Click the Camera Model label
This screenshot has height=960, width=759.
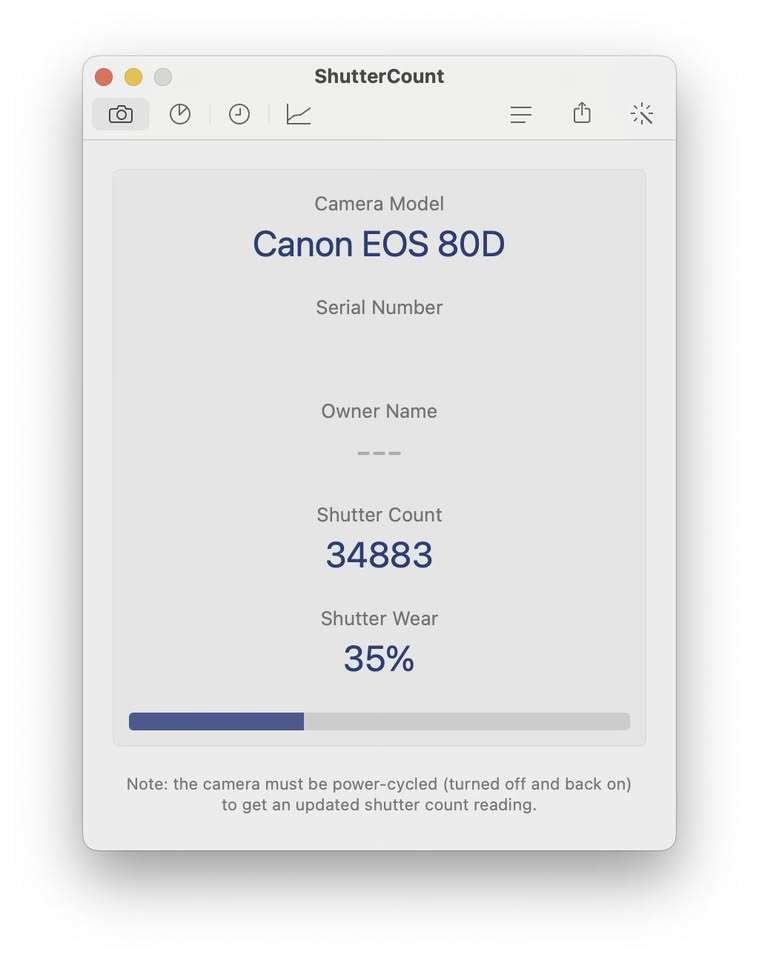tap(379, 204)
